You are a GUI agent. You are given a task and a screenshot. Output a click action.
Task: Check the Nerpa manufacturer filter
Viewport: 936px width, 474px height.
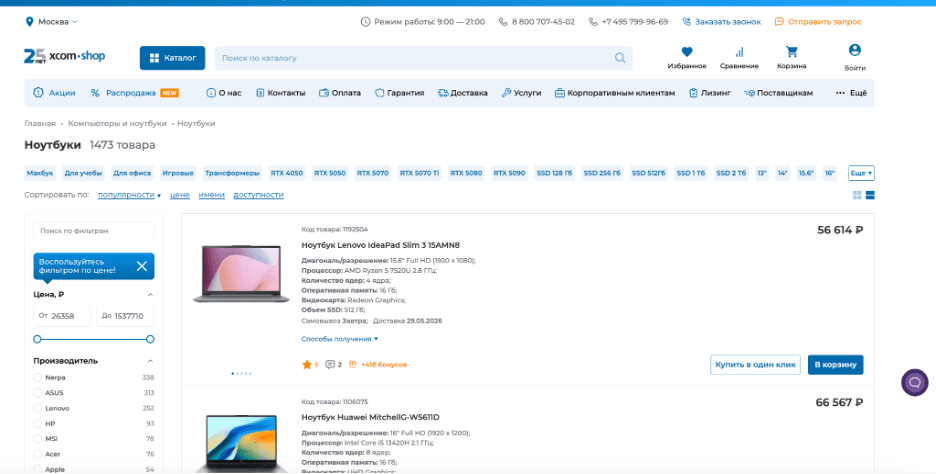38,377
